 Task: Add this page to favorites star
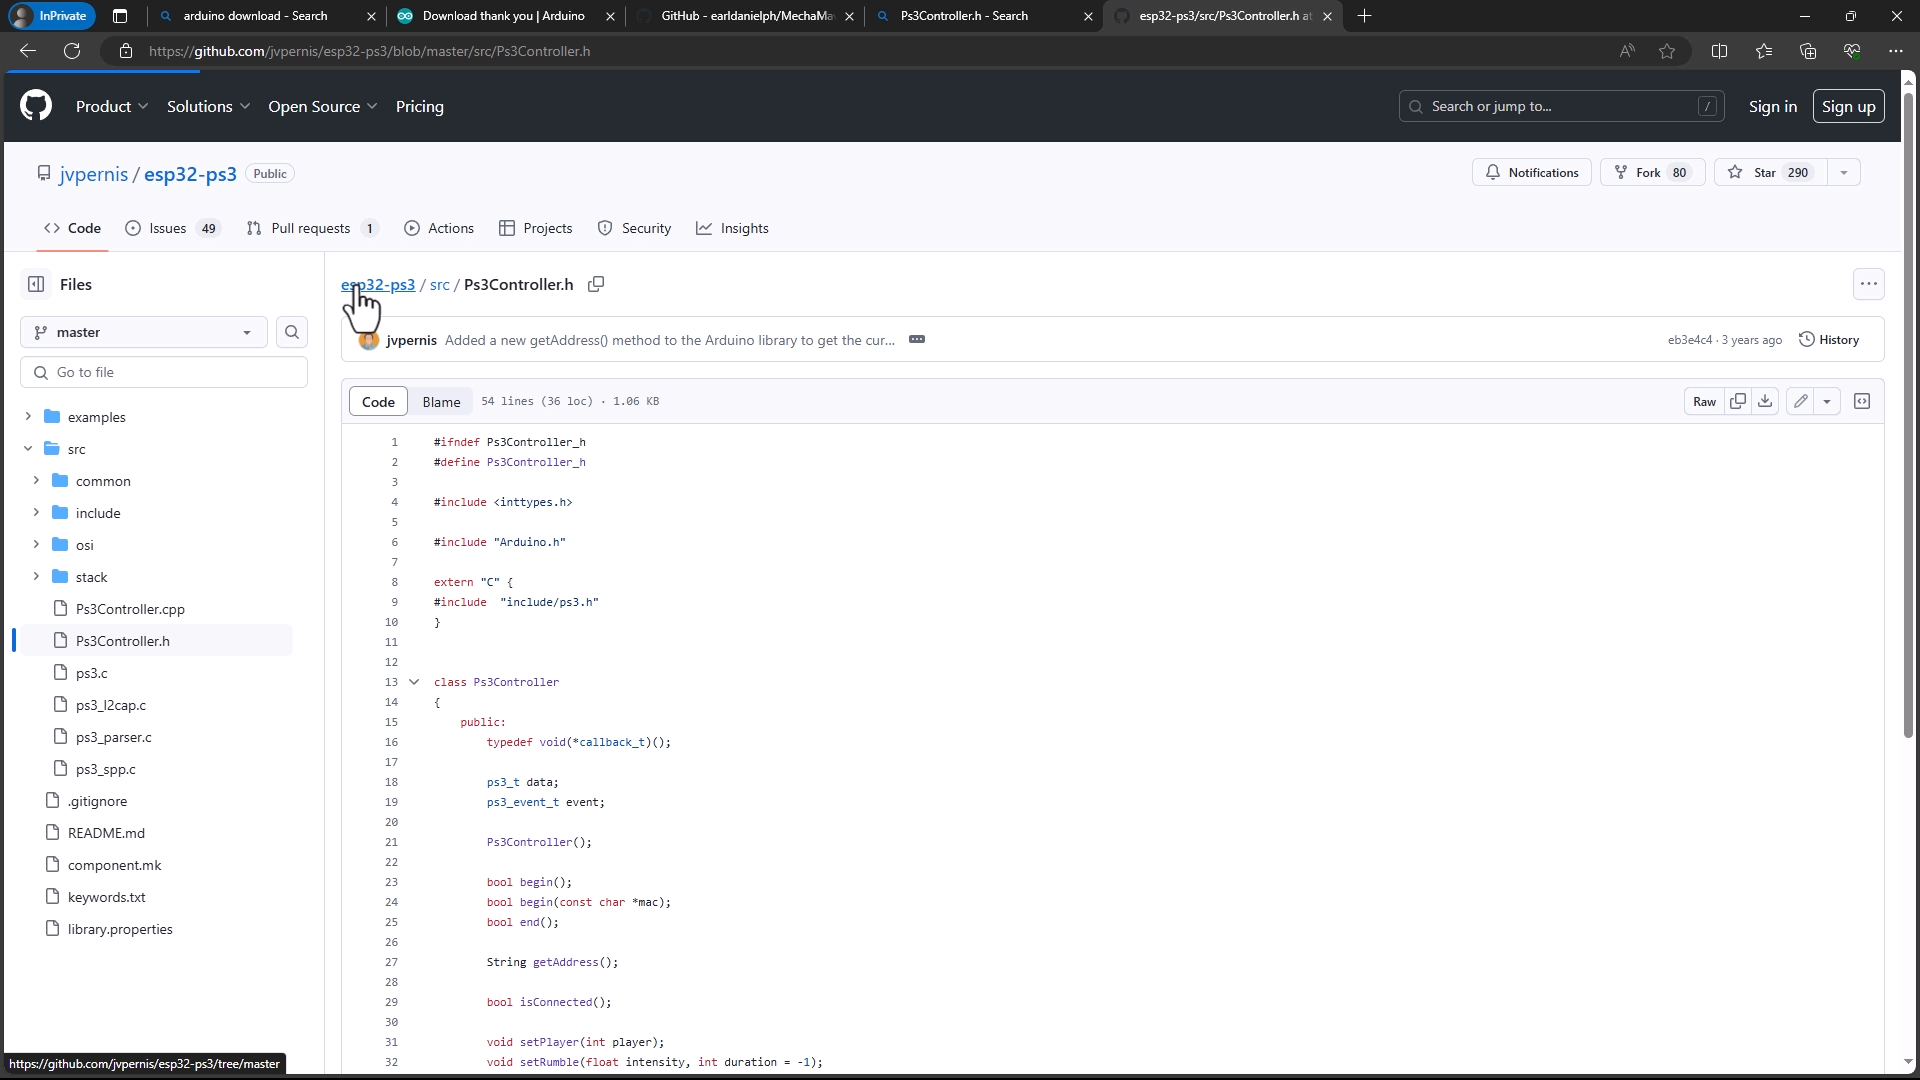click(1667, 51)
